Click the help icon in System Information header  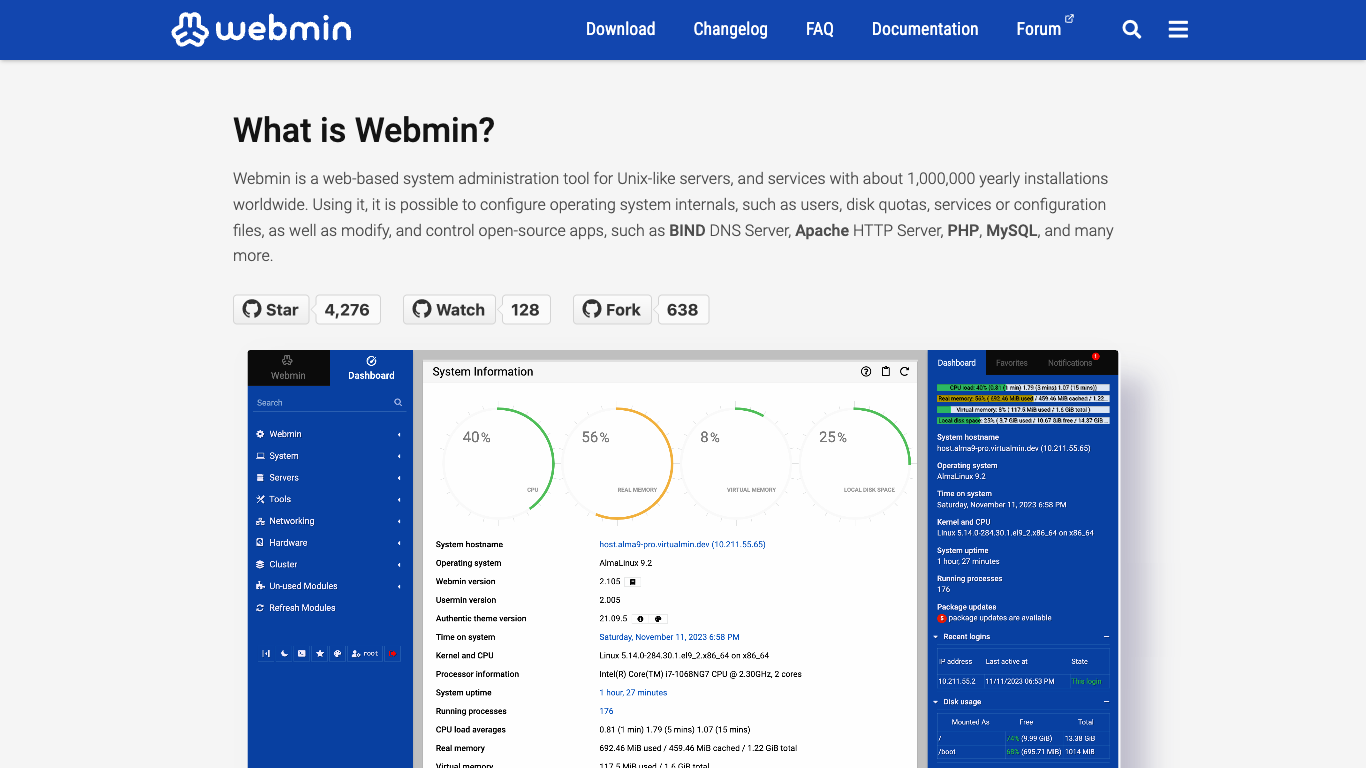(866, 371)
